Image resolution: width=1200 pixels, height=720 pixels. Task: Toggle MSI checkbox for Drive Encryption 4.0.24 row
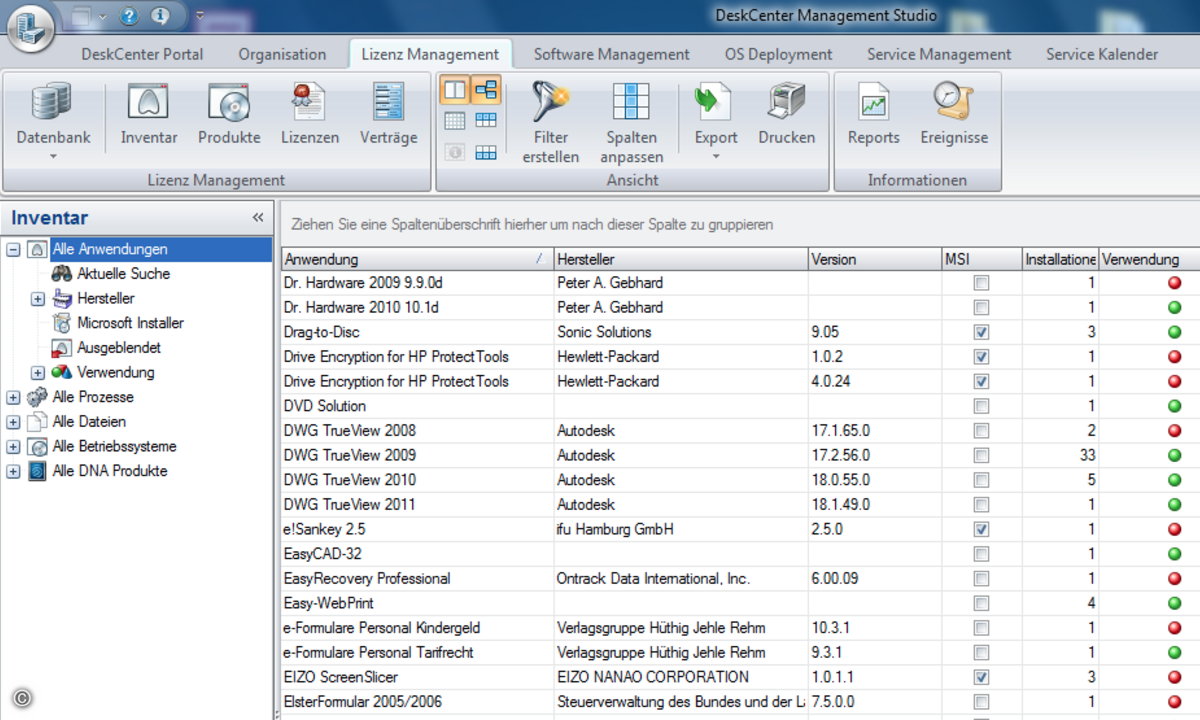pos(981,381)
